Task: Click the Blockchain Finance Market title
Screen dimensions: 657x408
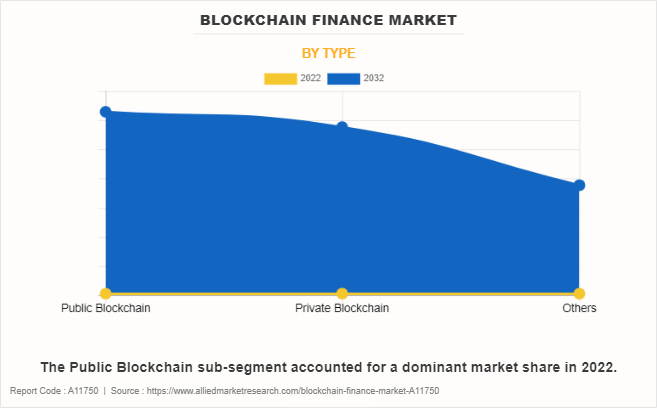Action: click(328, 20)
